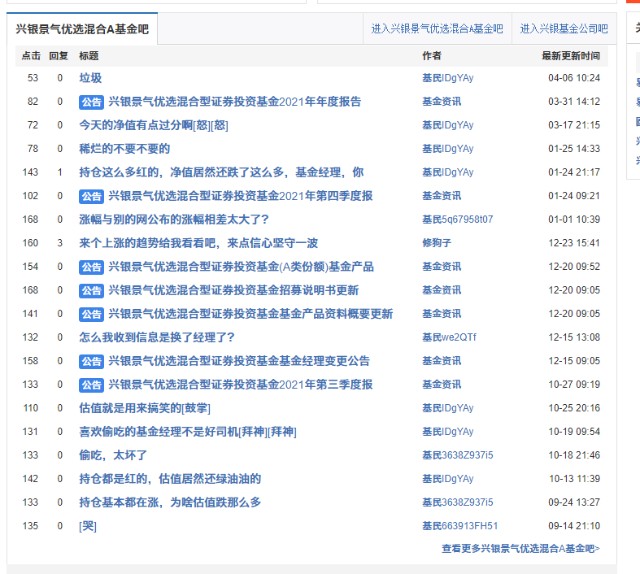This screenshot has height=574, width=640.
Task: Open author 基民IDgYAy on 垃圾 row
Action: point(448,78)
